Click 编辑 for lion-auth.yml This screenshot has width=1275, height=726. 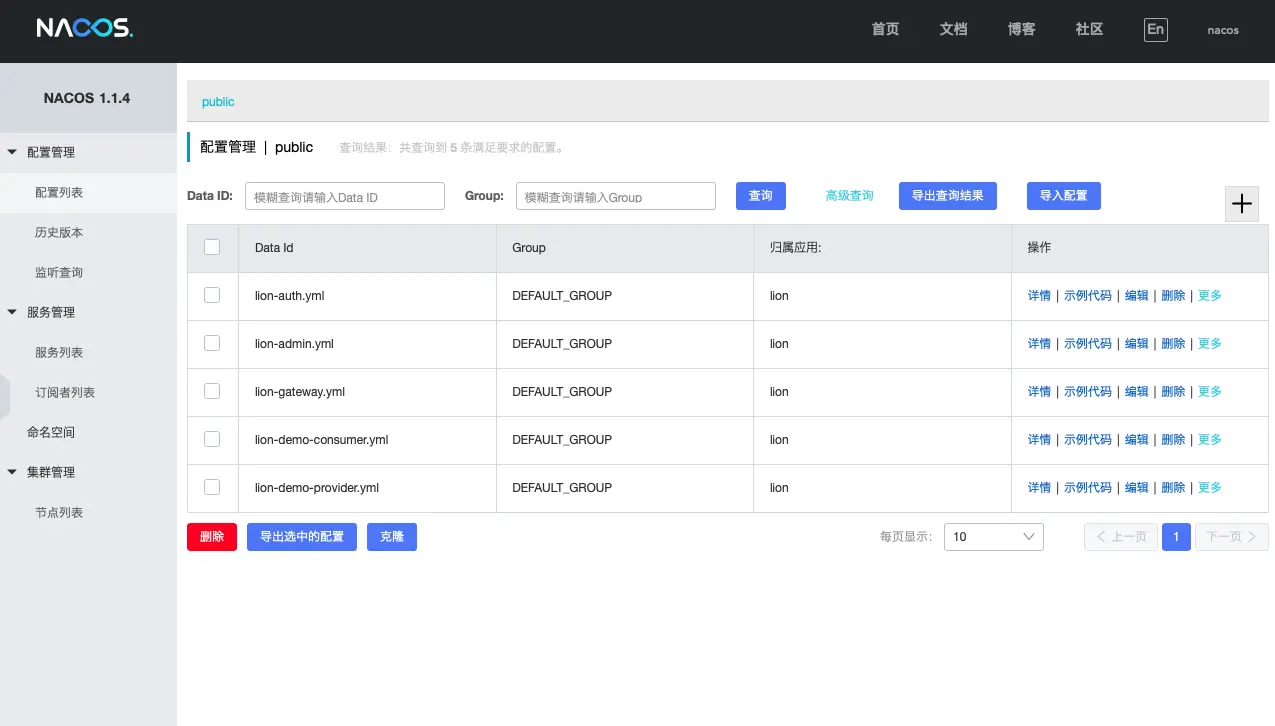(x=1136, y=296)
